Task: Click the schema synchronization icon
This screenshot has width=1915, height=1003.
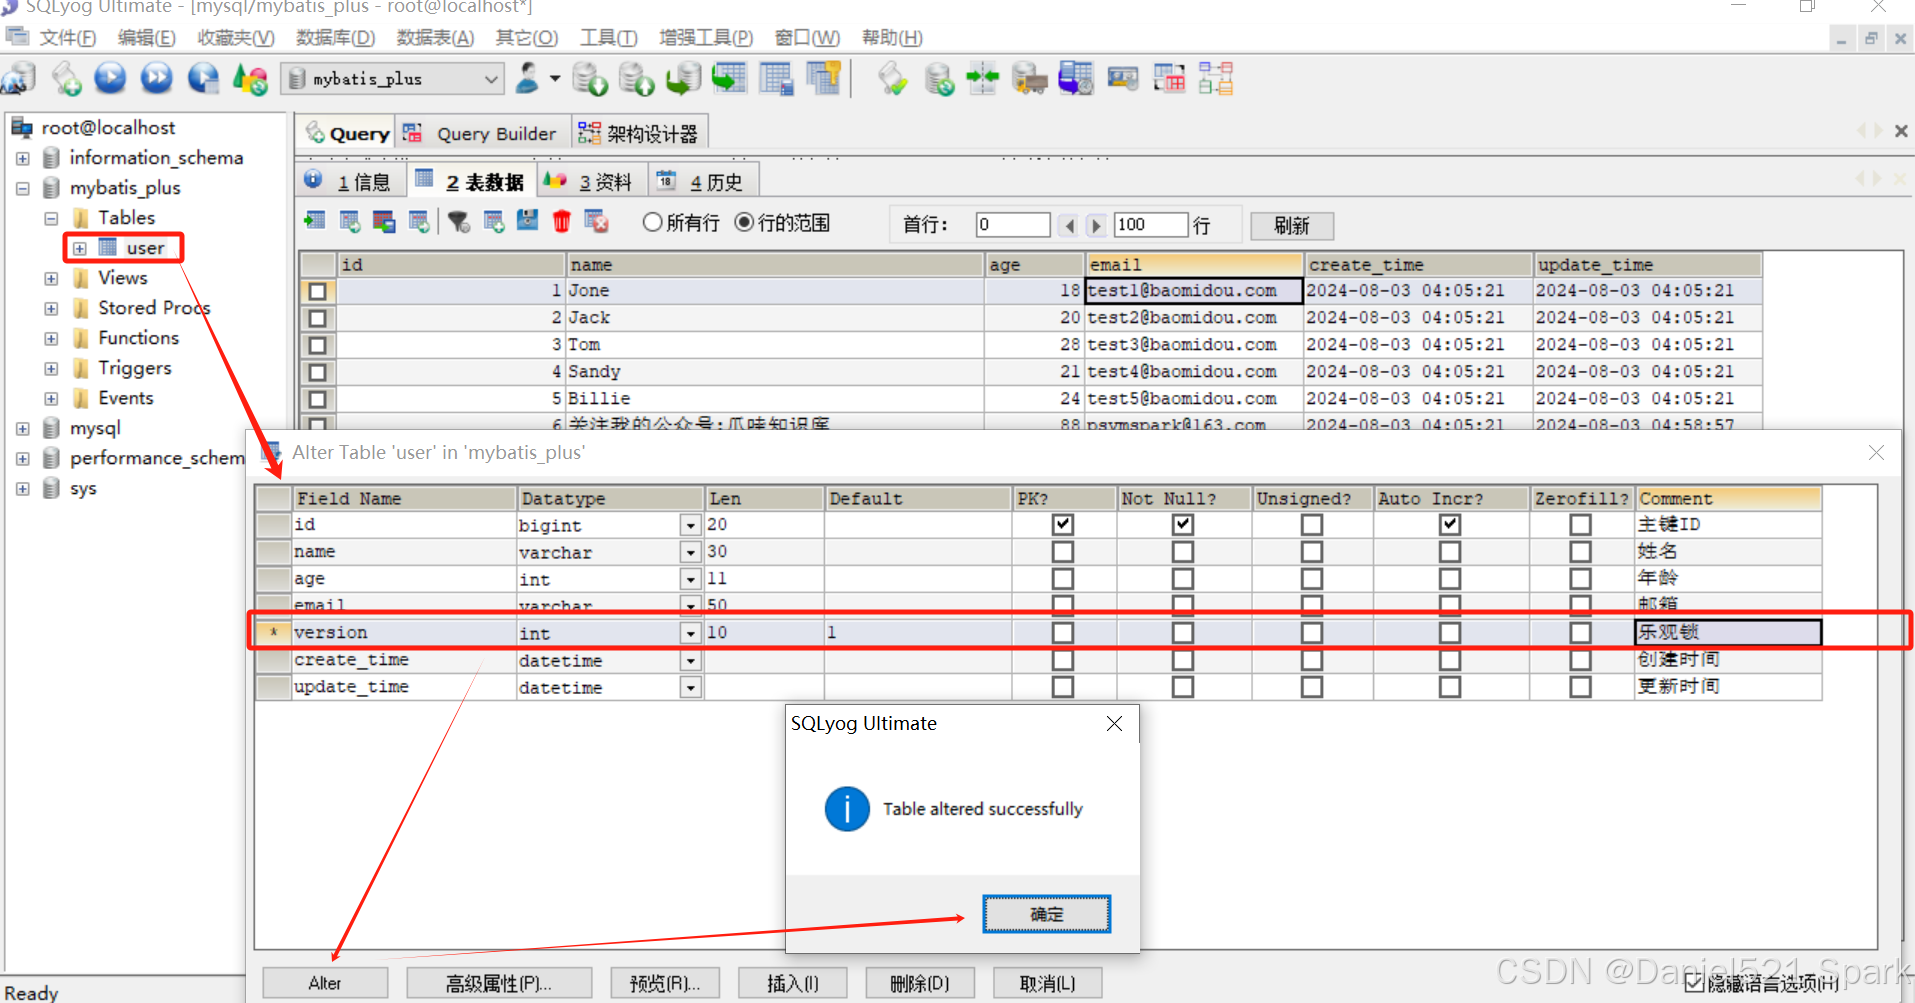Action: tap(982, 78)
